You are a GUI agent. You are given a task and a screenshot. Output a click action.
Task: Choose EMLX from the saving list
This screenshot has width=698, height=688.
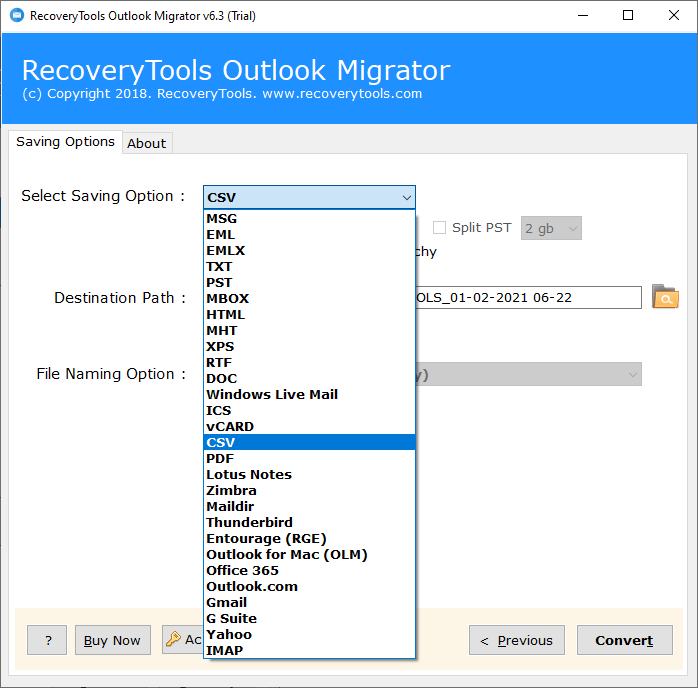pos(309,251)
